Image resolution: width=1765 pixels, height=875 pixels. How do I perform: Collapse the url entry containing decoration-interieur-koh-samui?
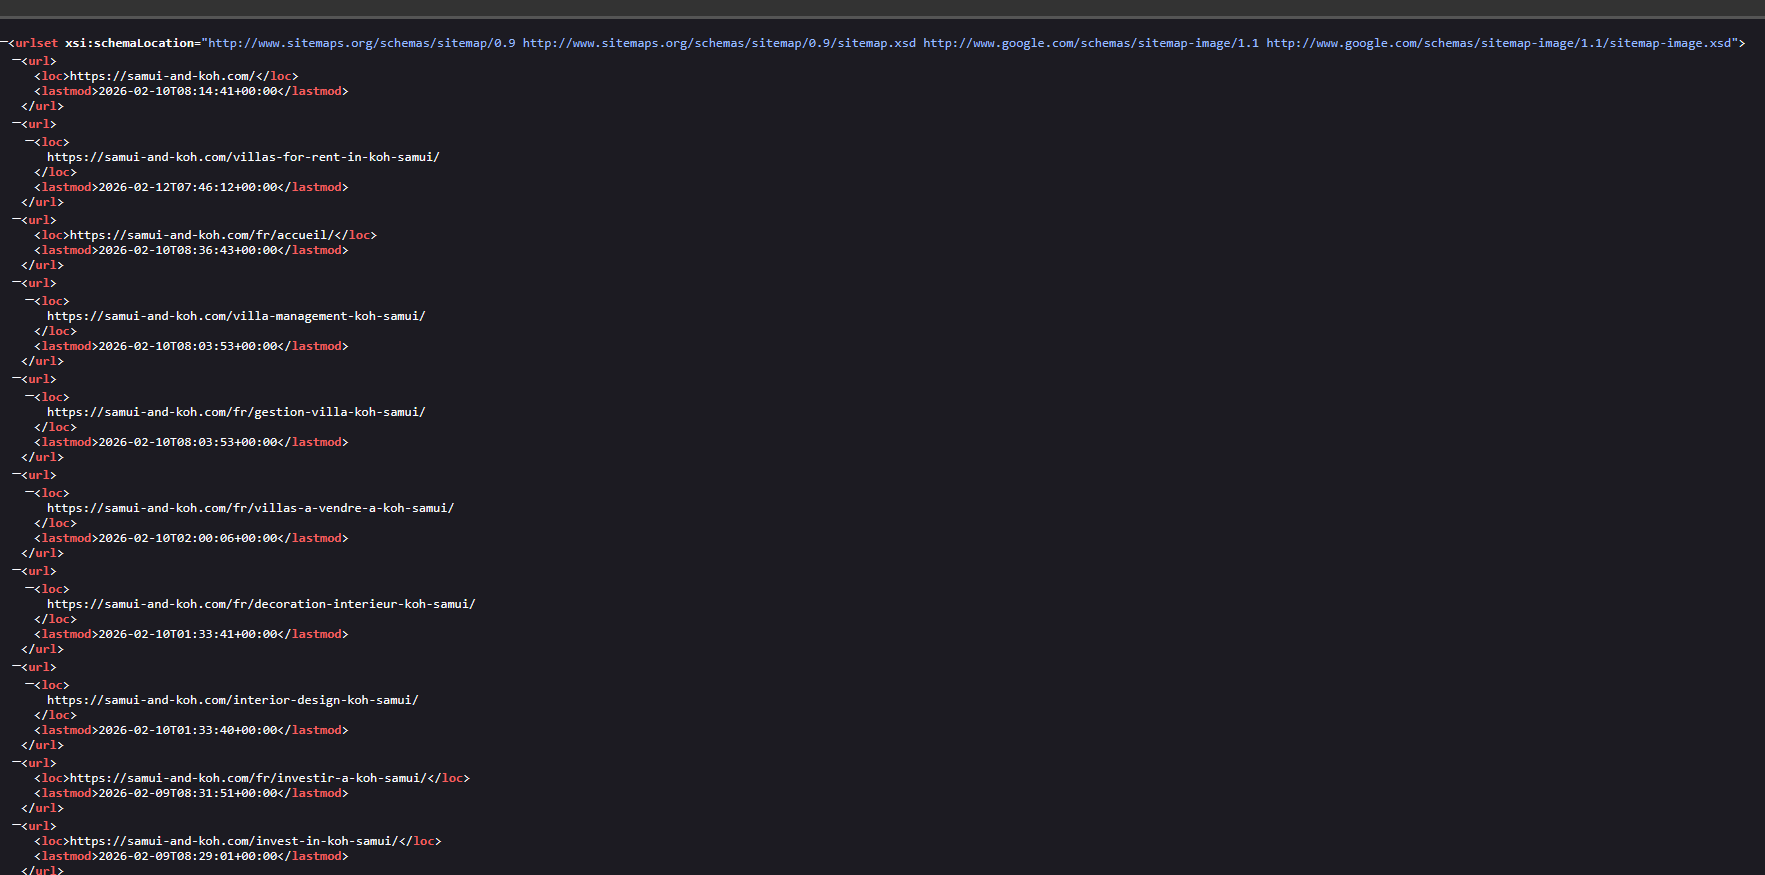click(x=17, y=571)
